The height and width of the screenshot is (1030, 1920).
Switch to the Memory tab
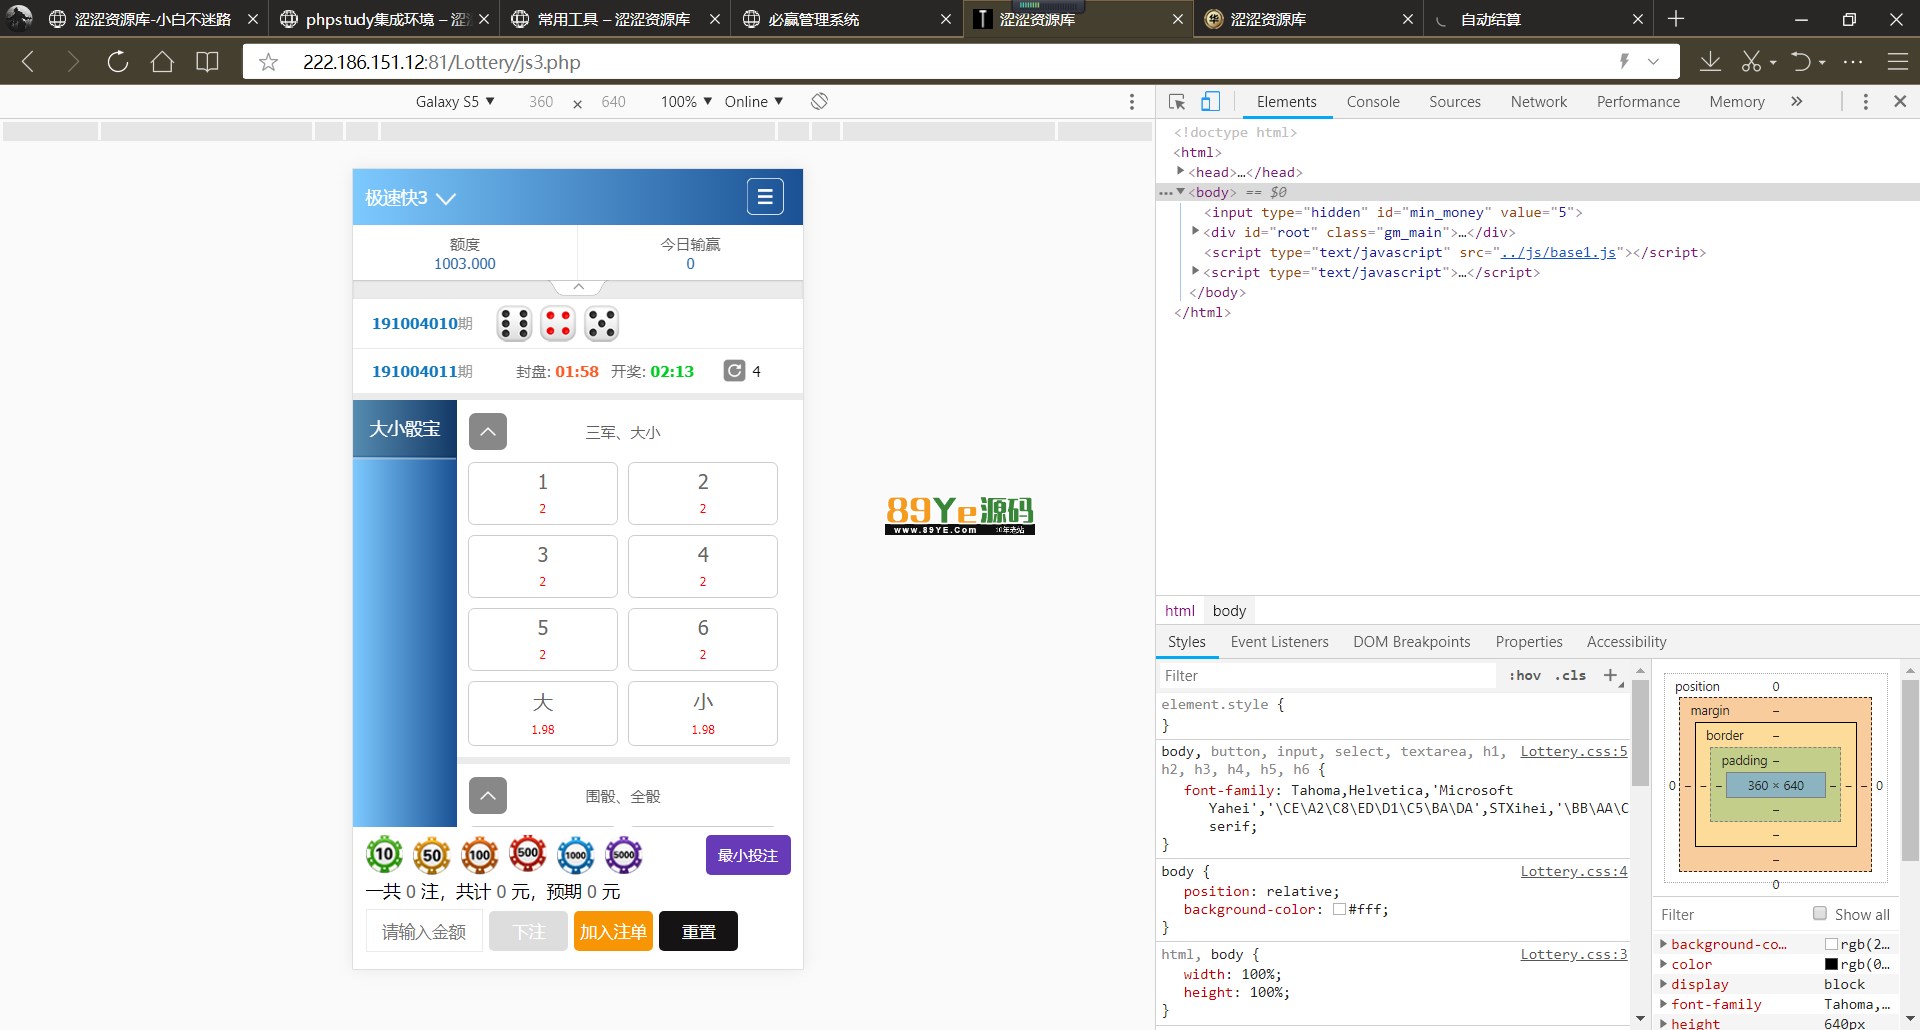tap(1737, 101)
